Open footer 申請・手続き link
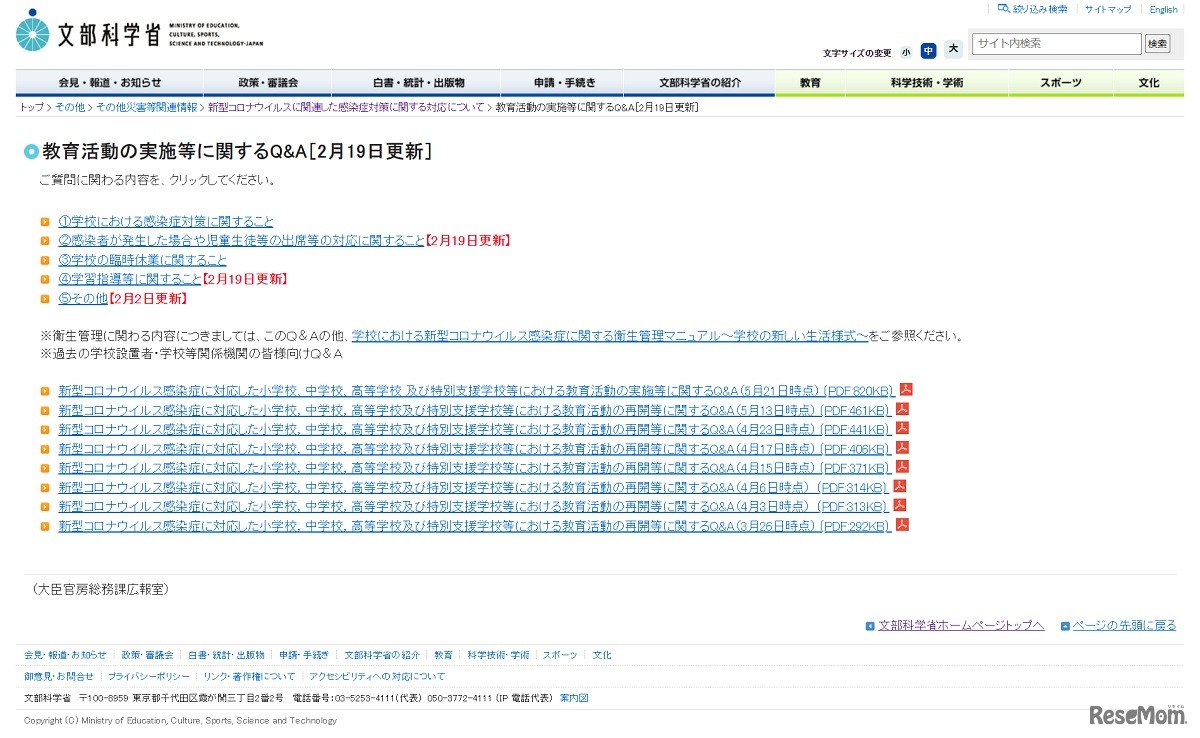 click(x=304, y=655)
